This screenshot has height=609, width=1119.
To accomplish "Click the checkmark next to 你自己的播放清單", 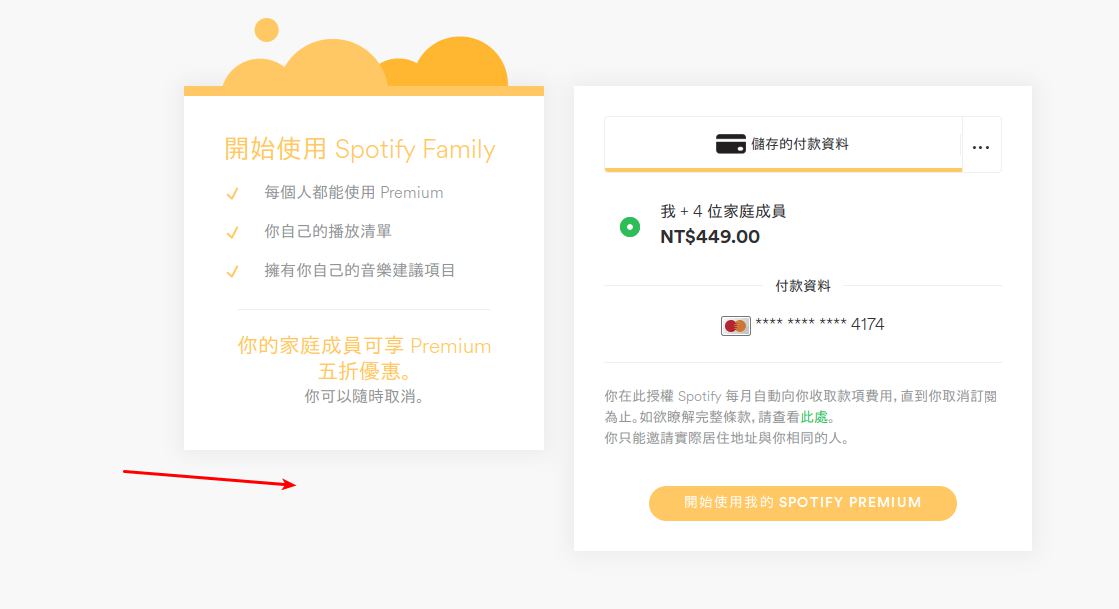I will pos(232,232).
